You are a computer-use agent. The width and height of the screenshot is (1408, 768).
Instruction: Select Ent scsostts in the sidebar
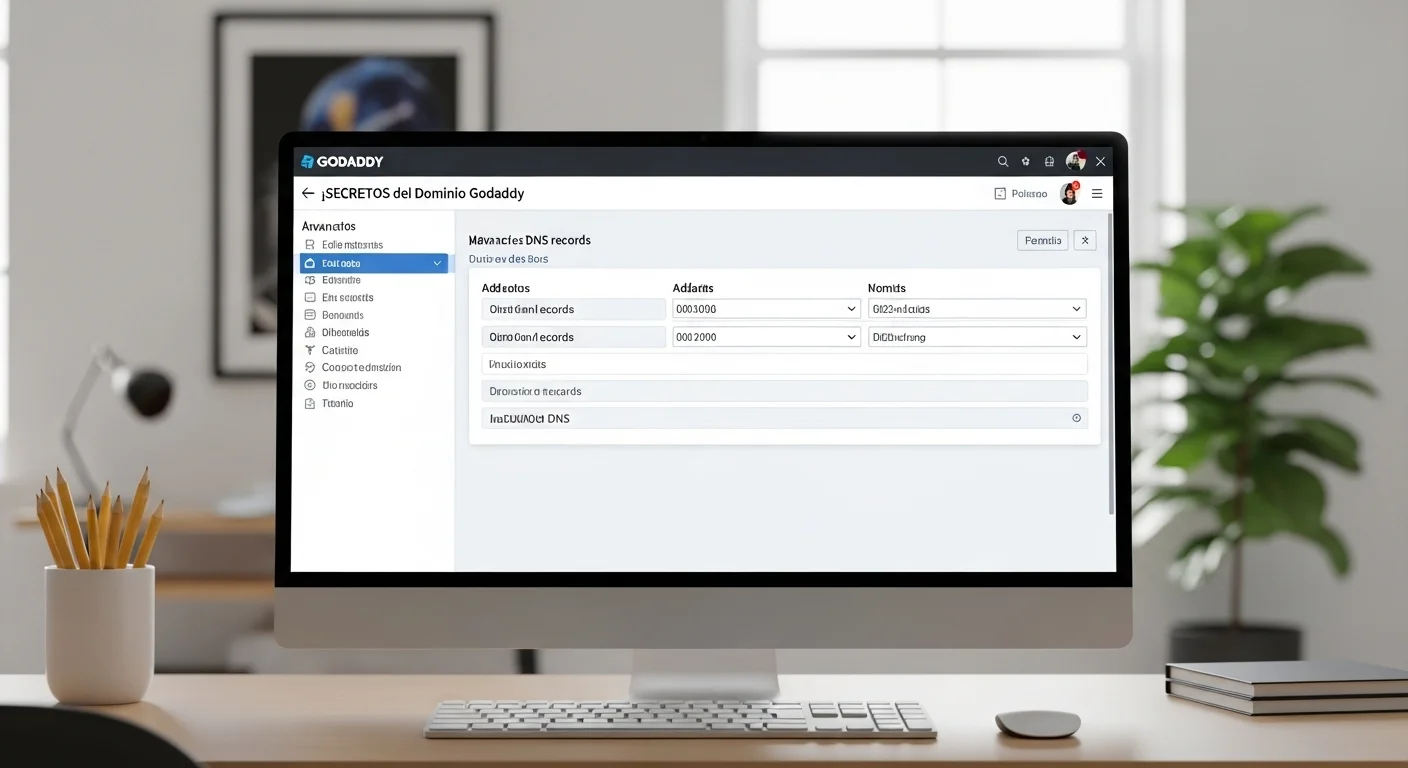click(347, 297)
